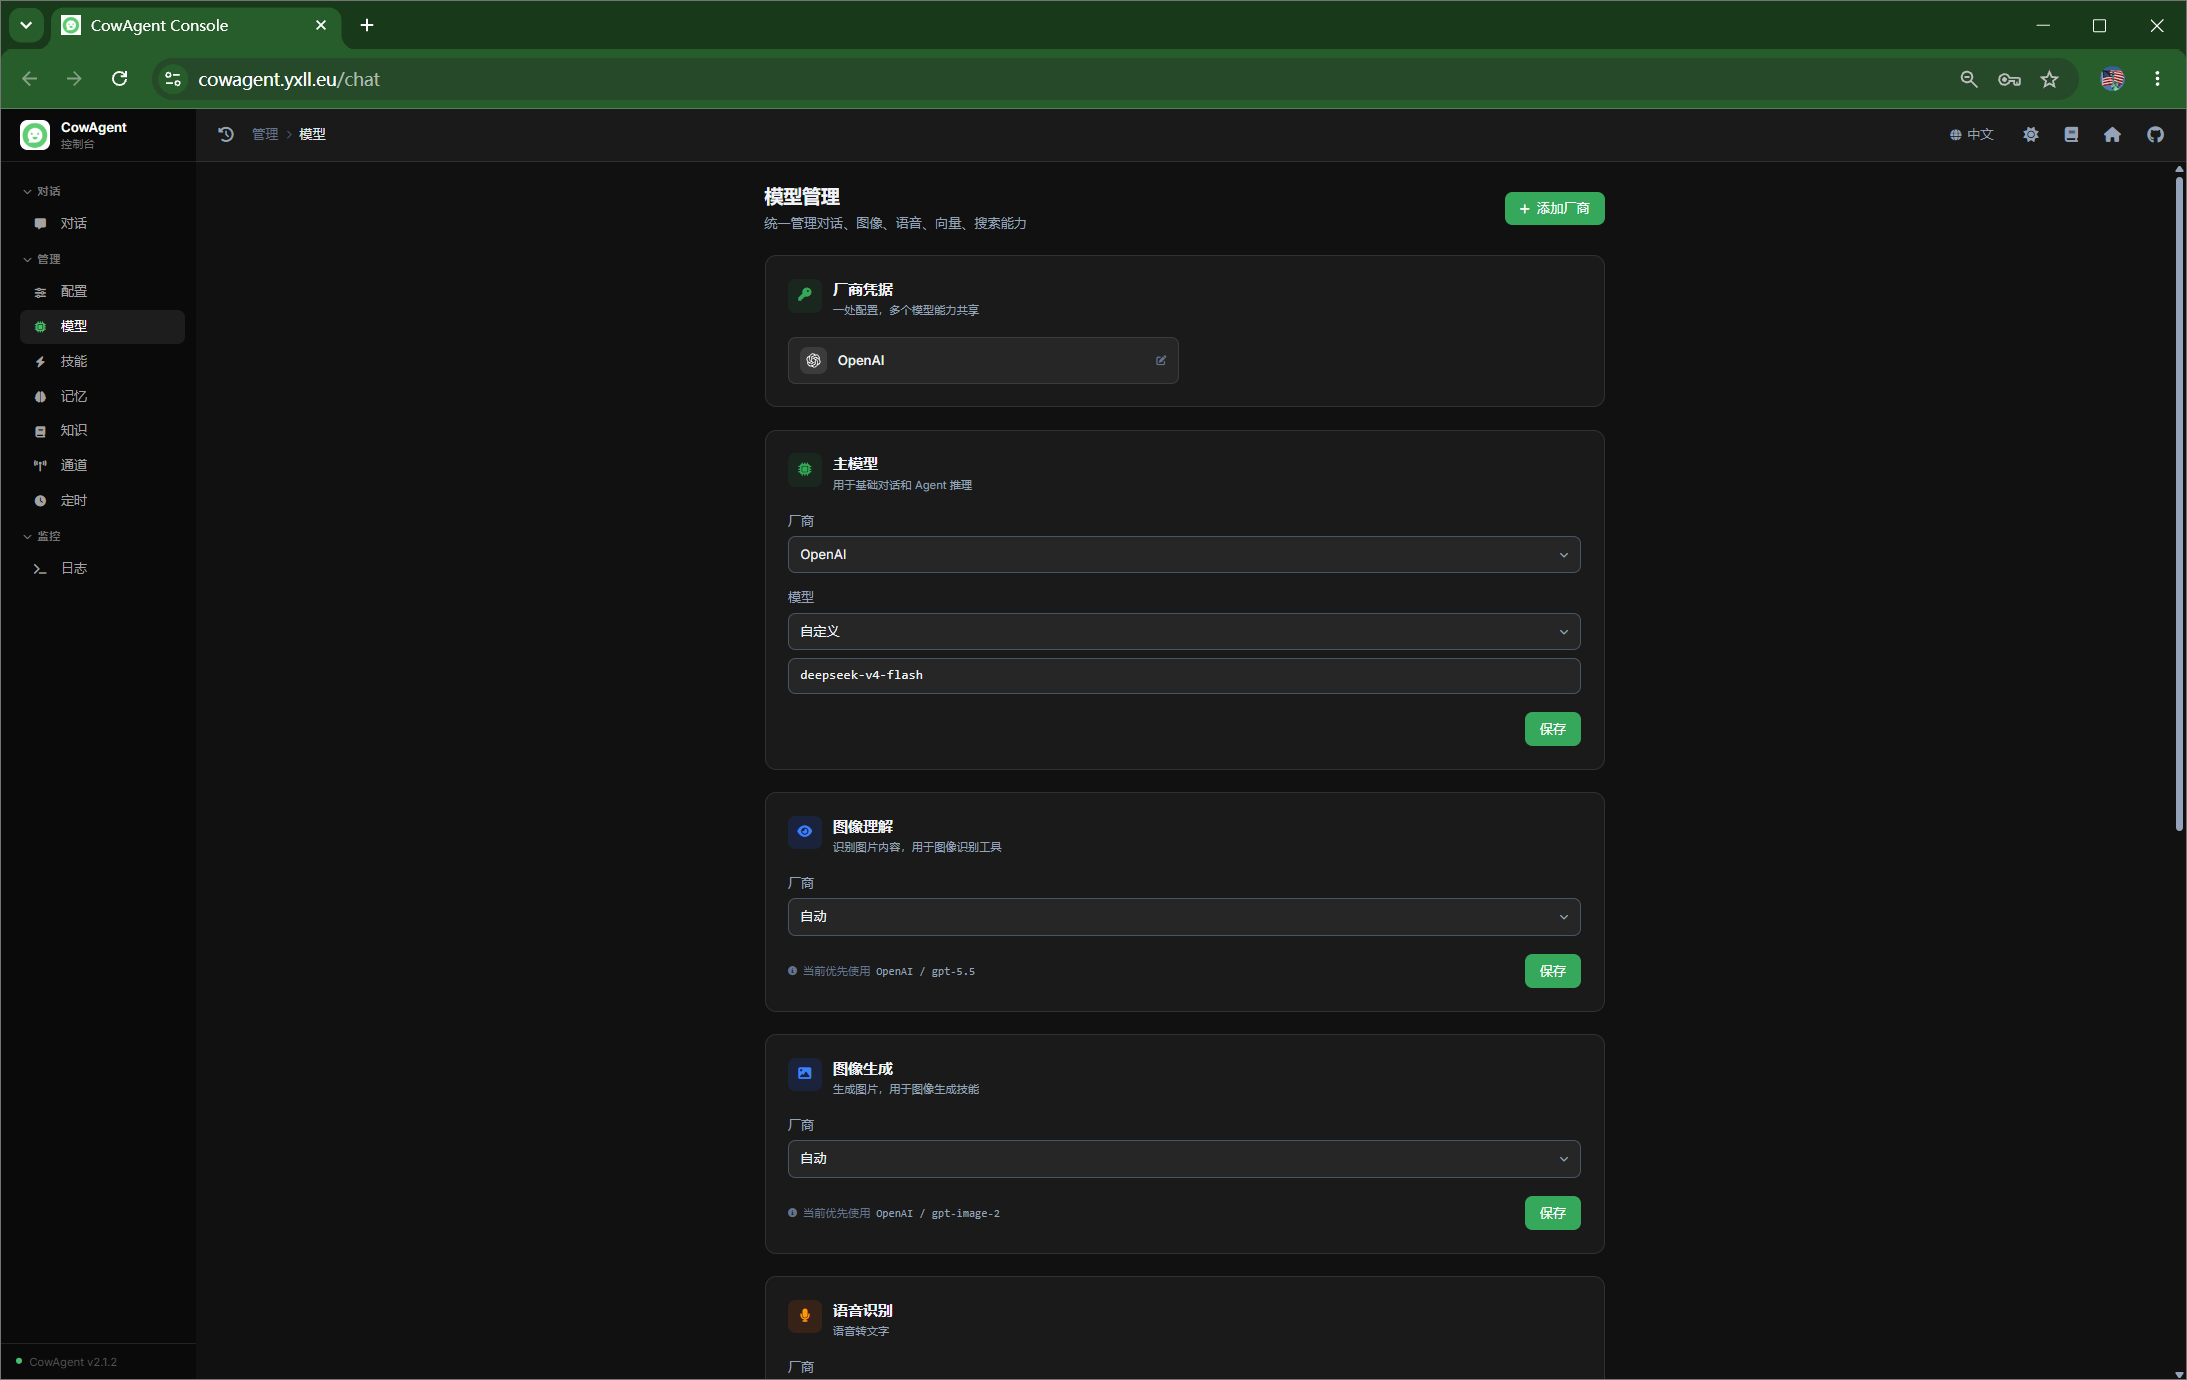The width and height of the screenshot is (2187, 1380).
Task: Click the 模型 breadcrumb text
Action: coord(312,134)
